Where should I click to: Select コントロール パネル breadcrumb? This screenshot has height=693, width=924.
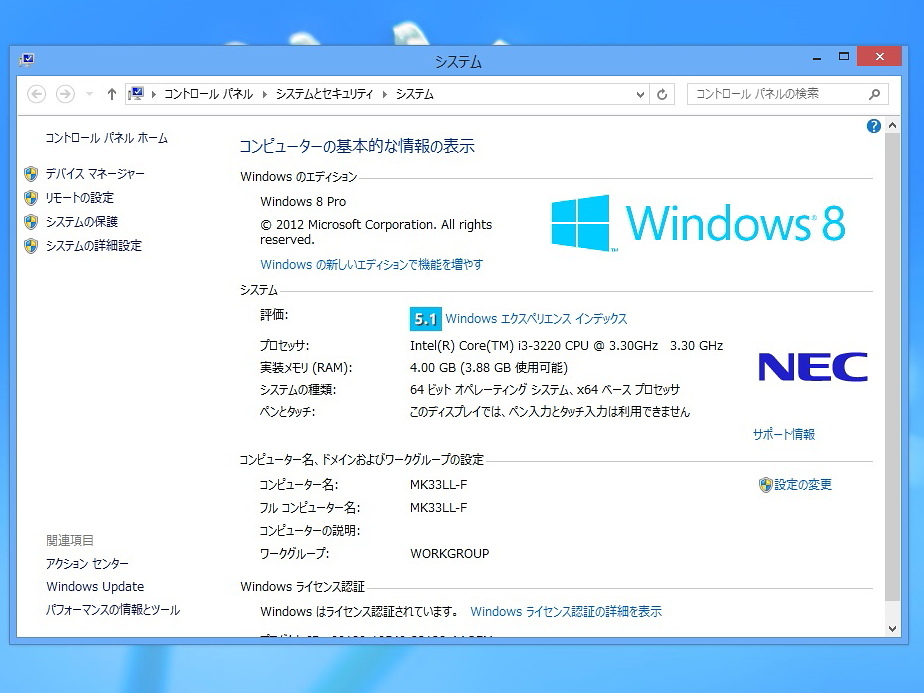point(209,94)
